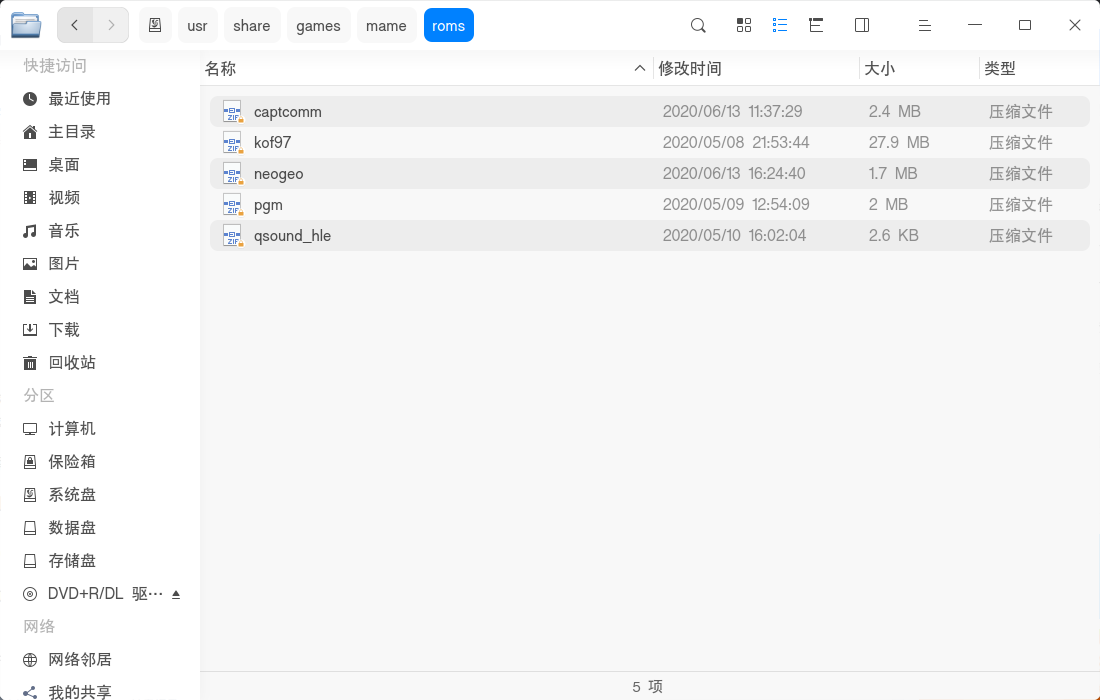
Task: Navigate to usr breadcrumb
Action: 197,25
